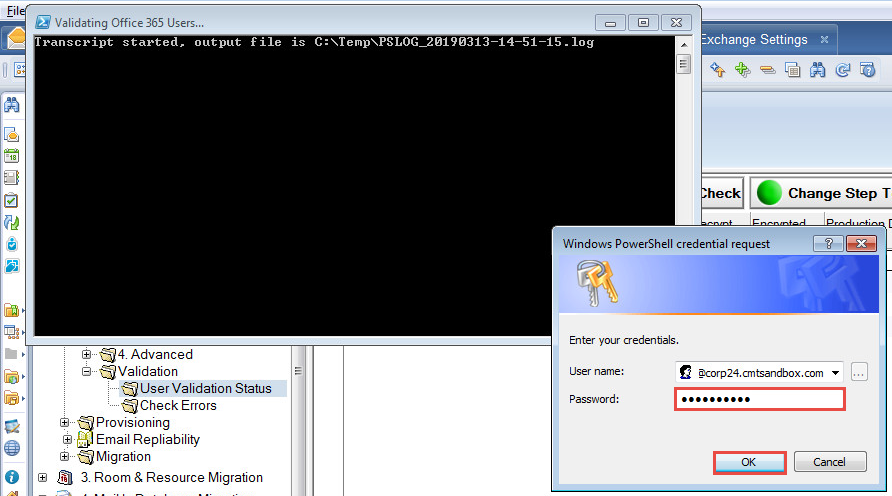
Task: Click the blue info icon in left sidebar
Action: pyautogui.click(x=11, y=477)
